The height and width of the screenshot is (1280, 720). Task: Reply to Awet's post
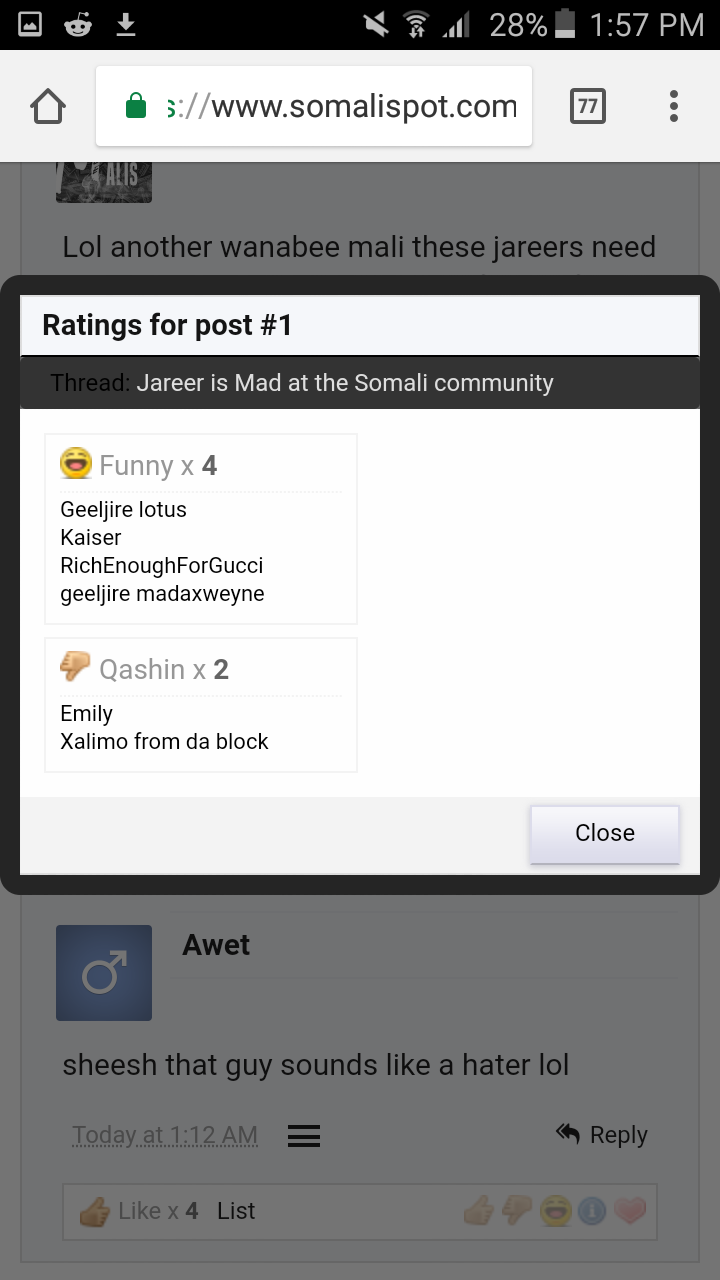point(602,1135)
